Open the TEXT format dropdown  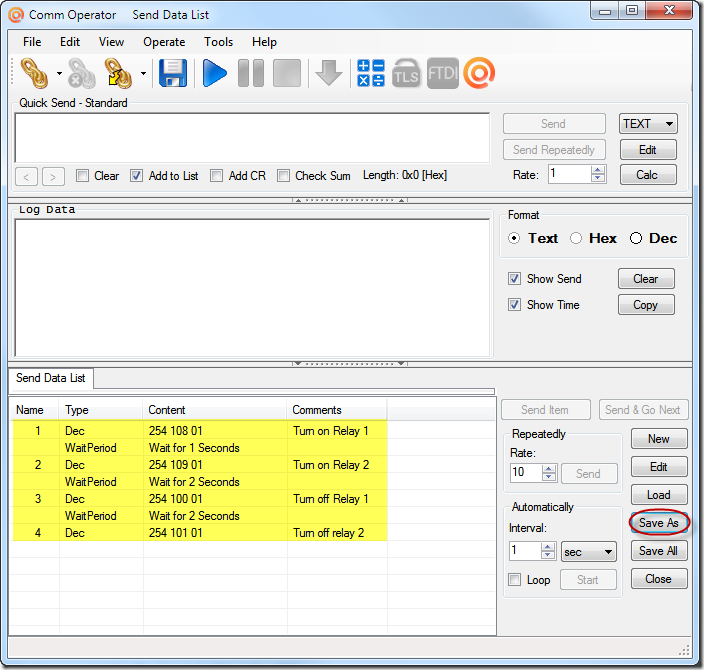(x=648, y=124)
